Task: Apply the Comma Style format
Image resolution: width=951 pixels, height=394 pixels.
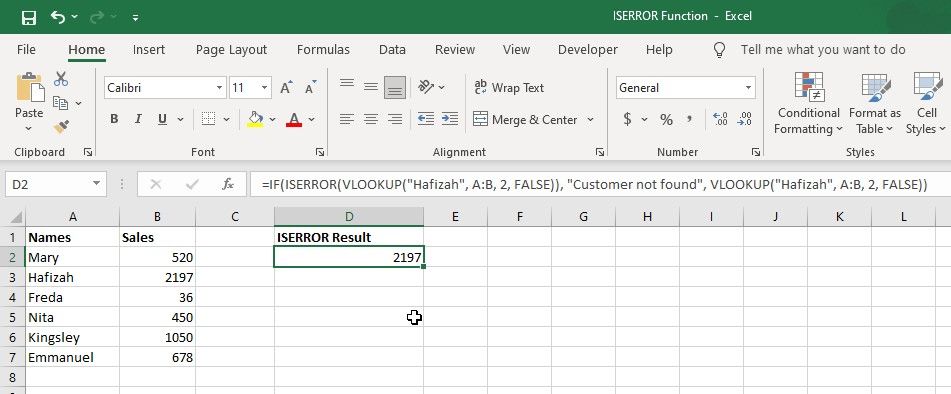Action: tap(690, 119)
